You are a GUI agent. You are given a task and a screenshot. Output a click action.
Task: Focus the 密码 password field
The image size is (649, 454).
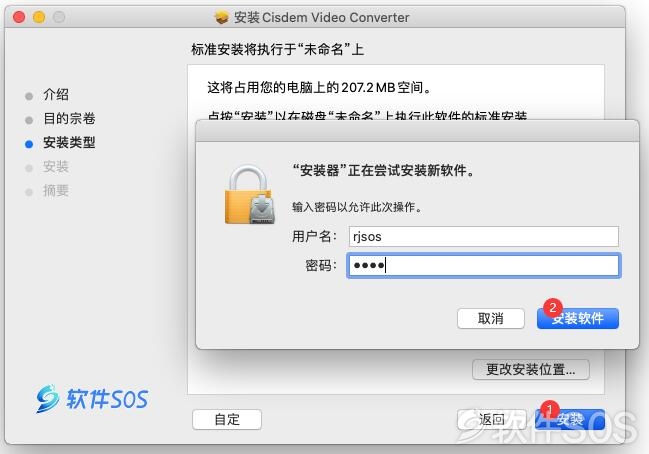[x=483, y=265]
